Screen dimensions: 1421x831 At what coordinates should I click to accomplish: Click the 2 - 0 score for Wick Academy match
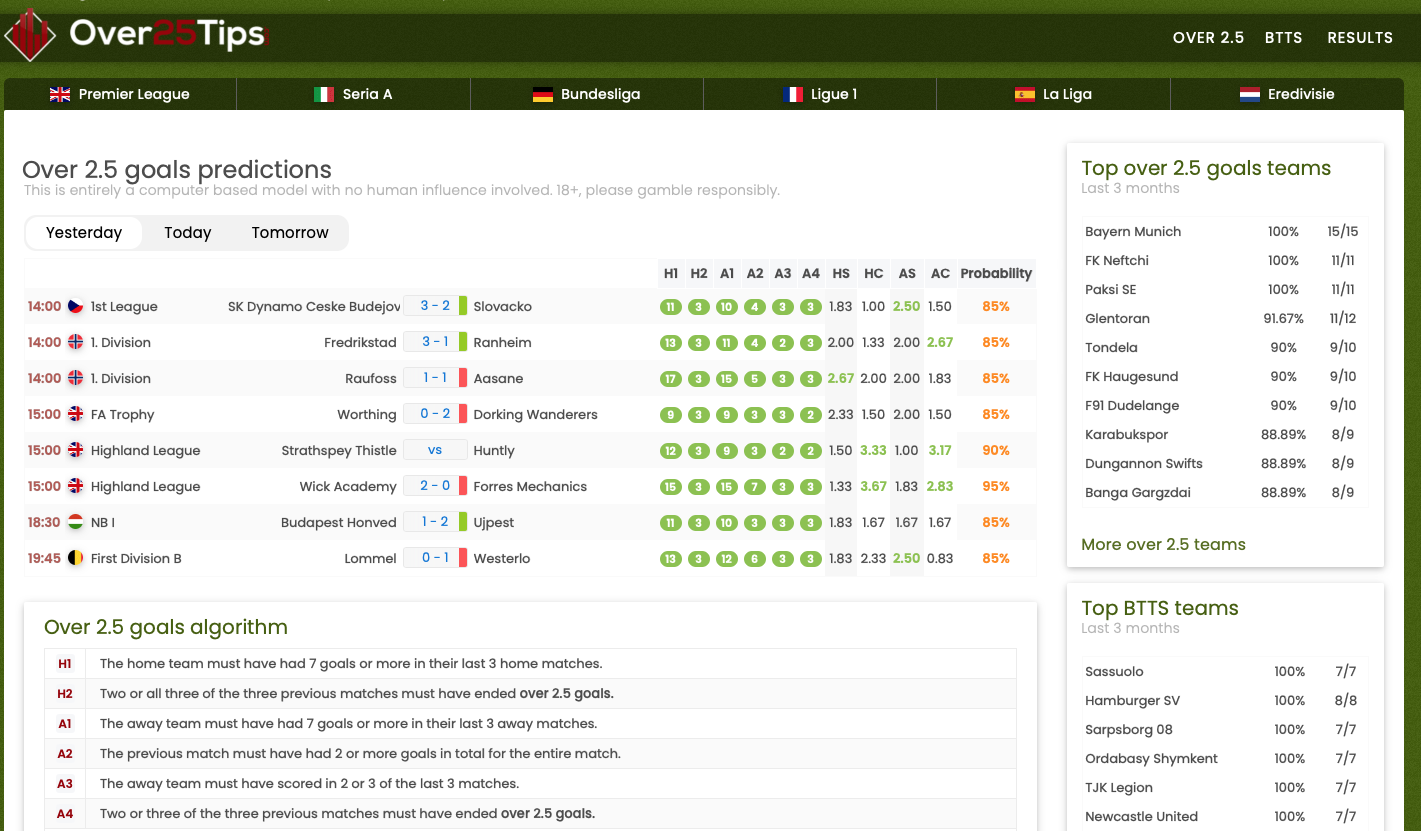point(435,486)
